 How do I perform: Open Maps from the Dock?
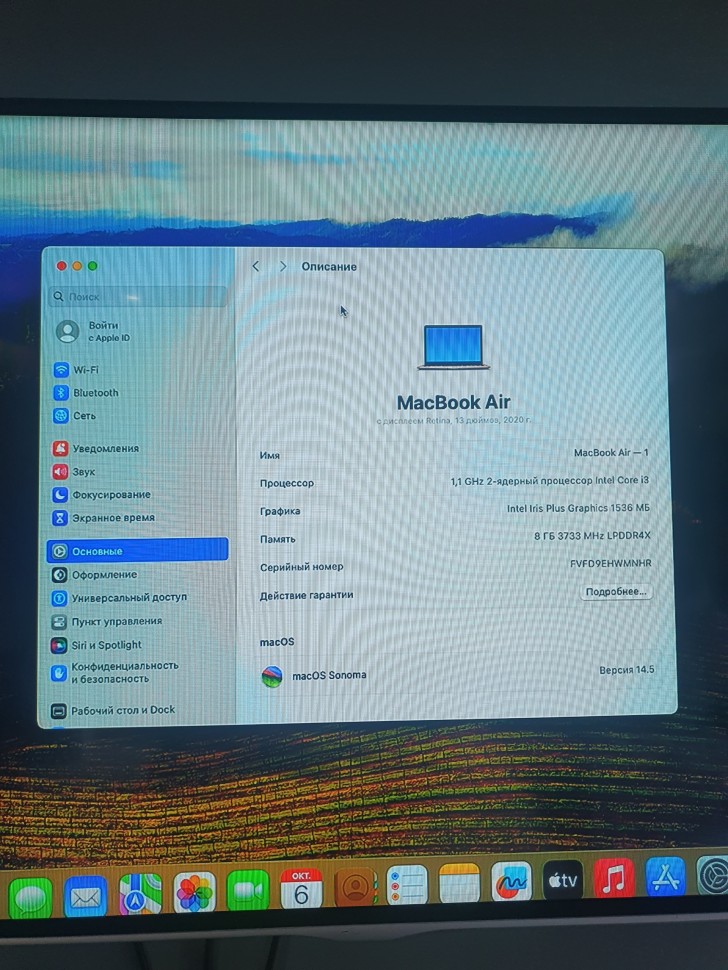click(140, 895)
